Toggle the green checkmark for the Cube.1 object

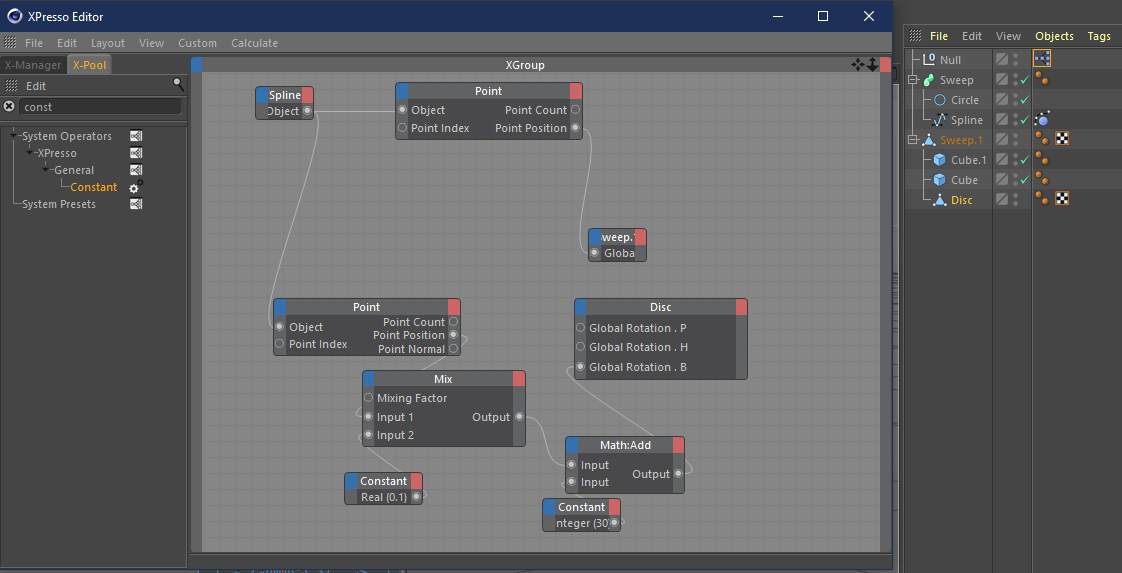1025,160
